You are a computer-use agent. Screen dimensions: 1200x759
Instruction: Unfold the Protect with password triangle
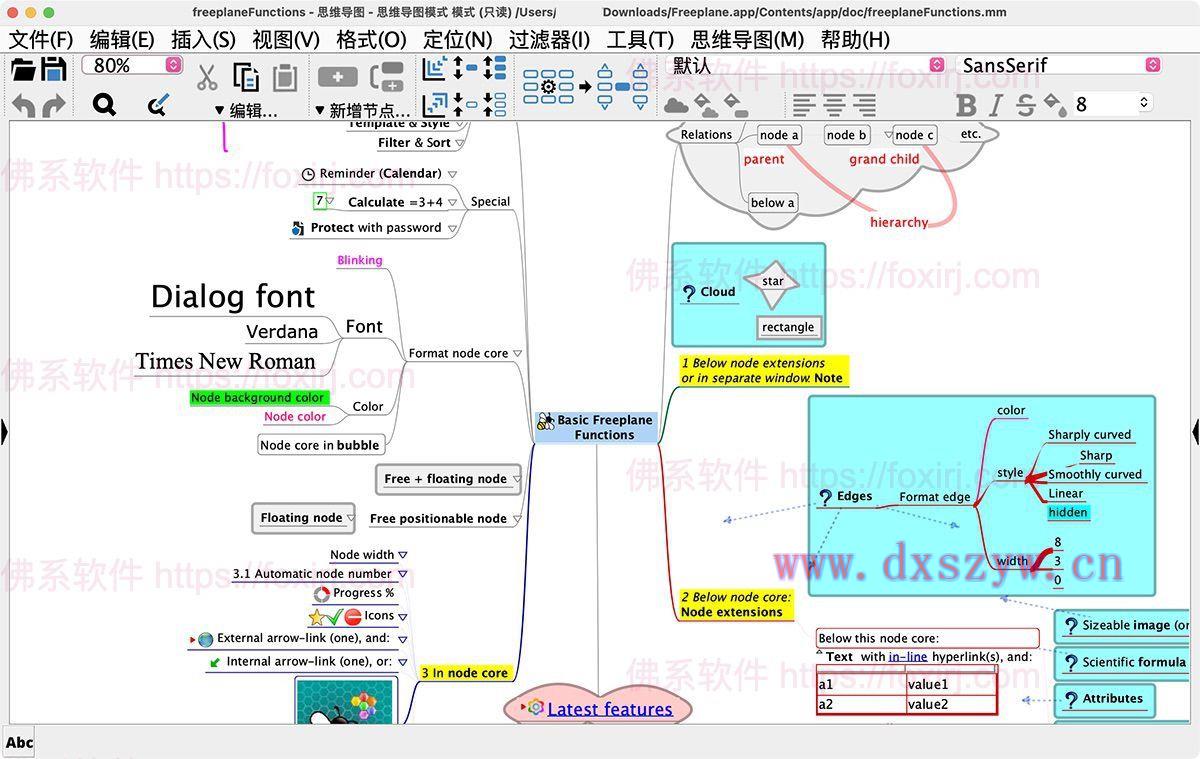pyautogui.click(x=452, y=228)
